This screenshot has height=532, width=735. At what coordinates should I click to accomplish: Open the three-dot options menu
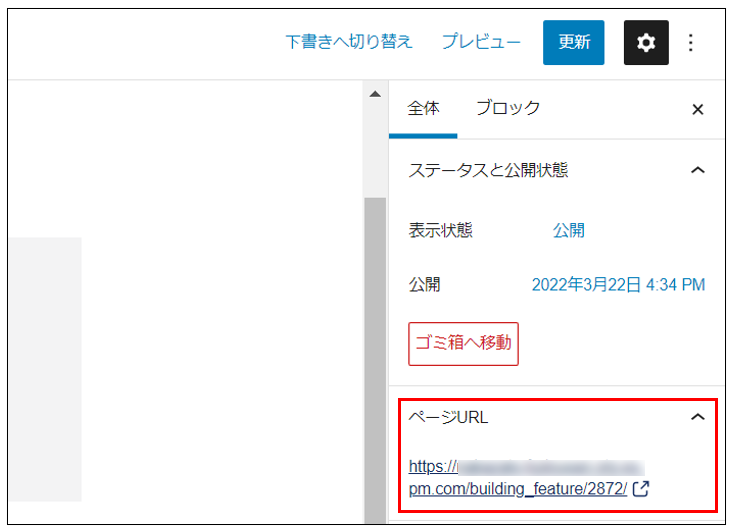click(690, 43)
